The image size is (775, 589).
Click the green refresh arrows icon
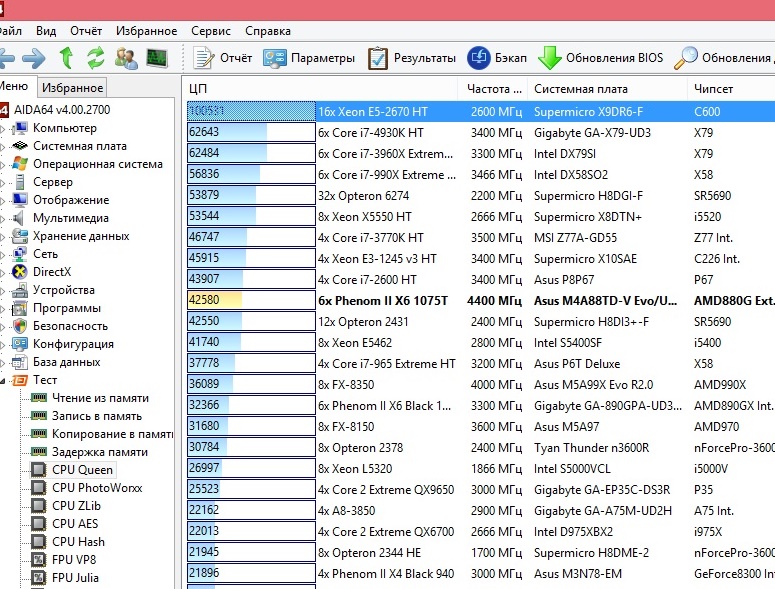point(96,58)
